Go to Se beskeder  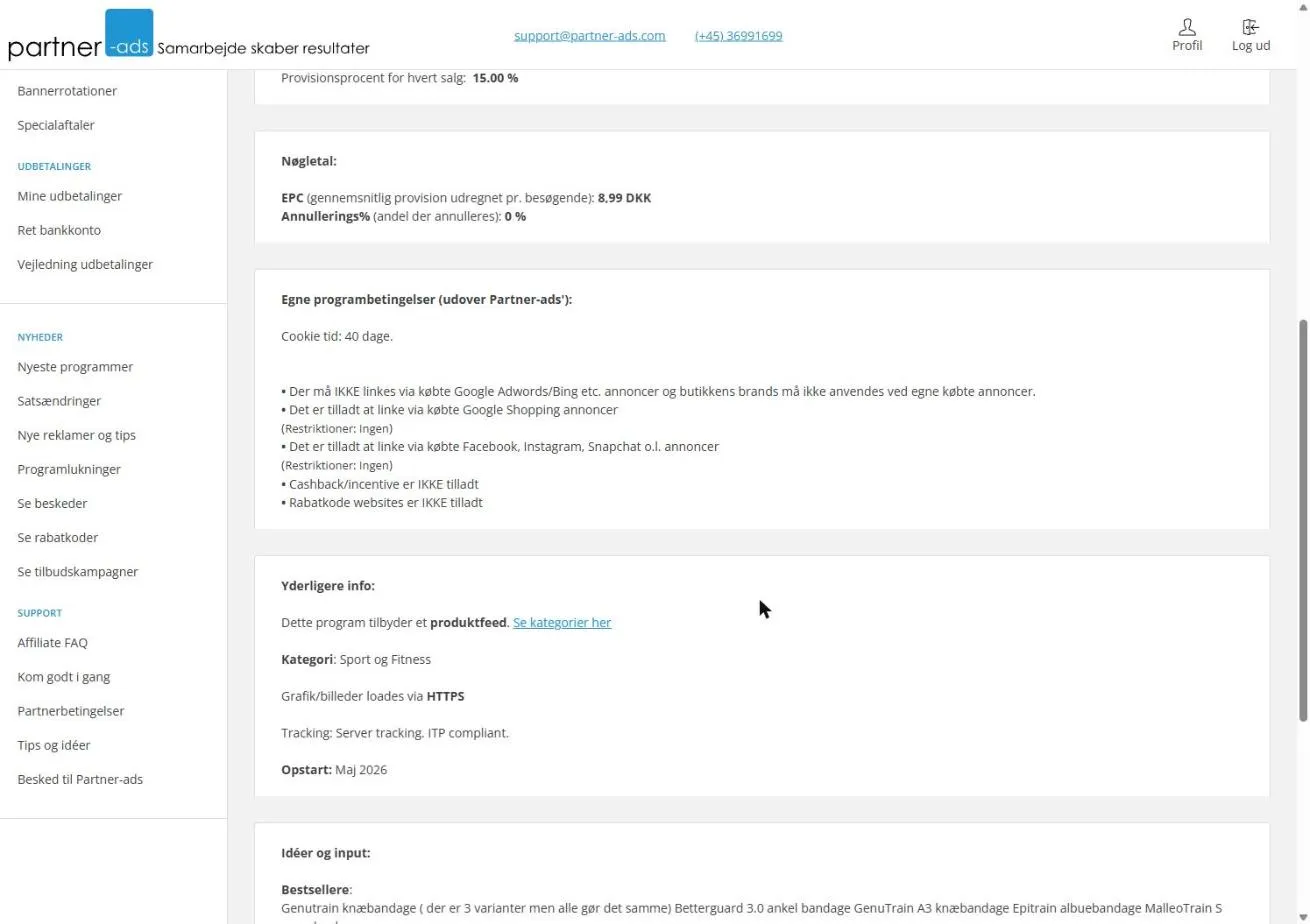pyautogui.click(x=52, y=503)
